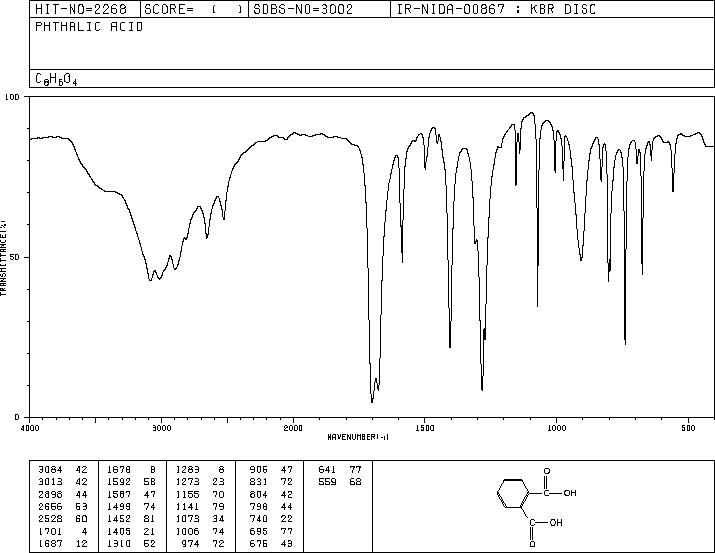715x553 pixels.
Task: Click the 3000 wavenumber axis label
Action: coord(161,428)
